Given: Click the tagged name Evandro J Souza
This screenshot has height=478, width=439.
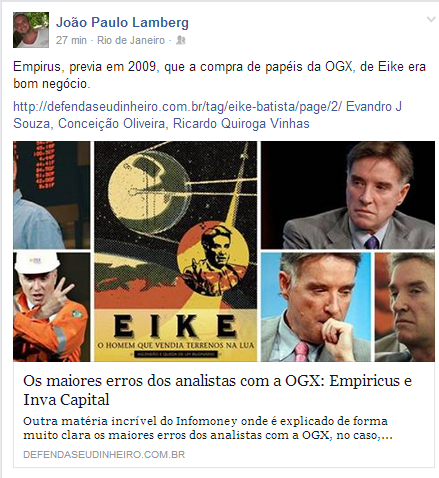Looking at the screenshot, I should point(207,115).
